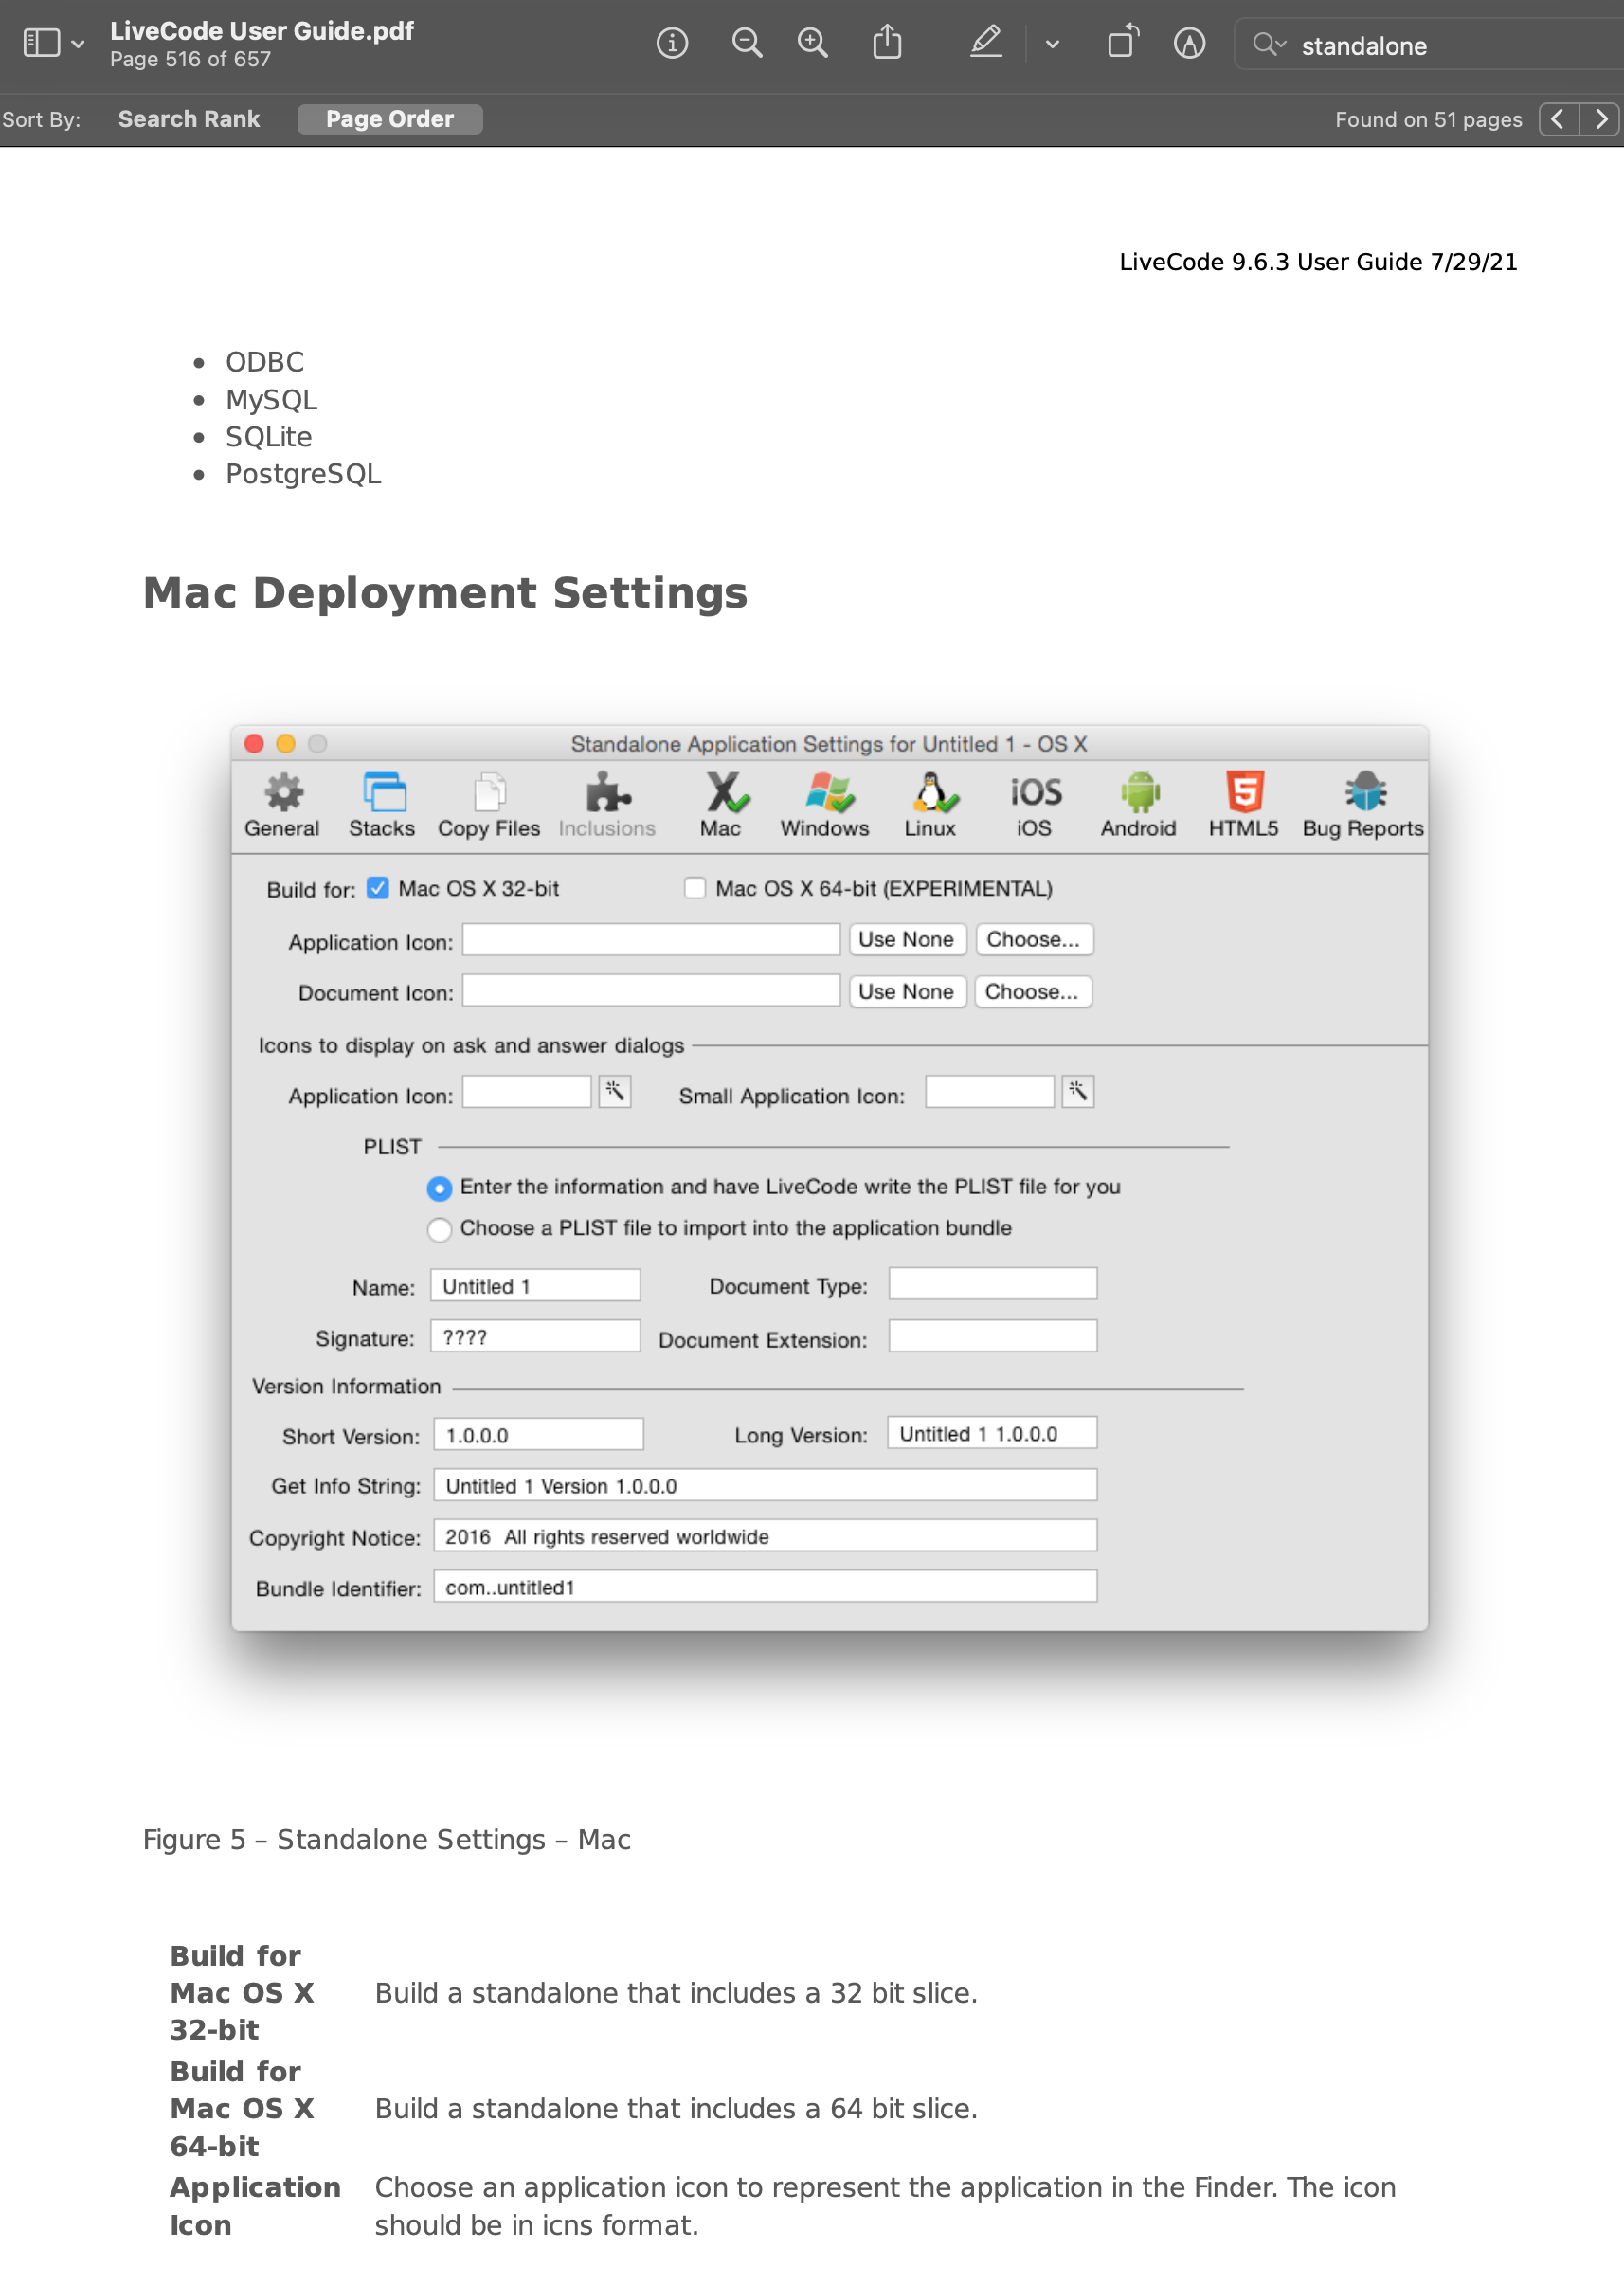Click the Document Type field

pyautogui.click(x=993, y=1285)
